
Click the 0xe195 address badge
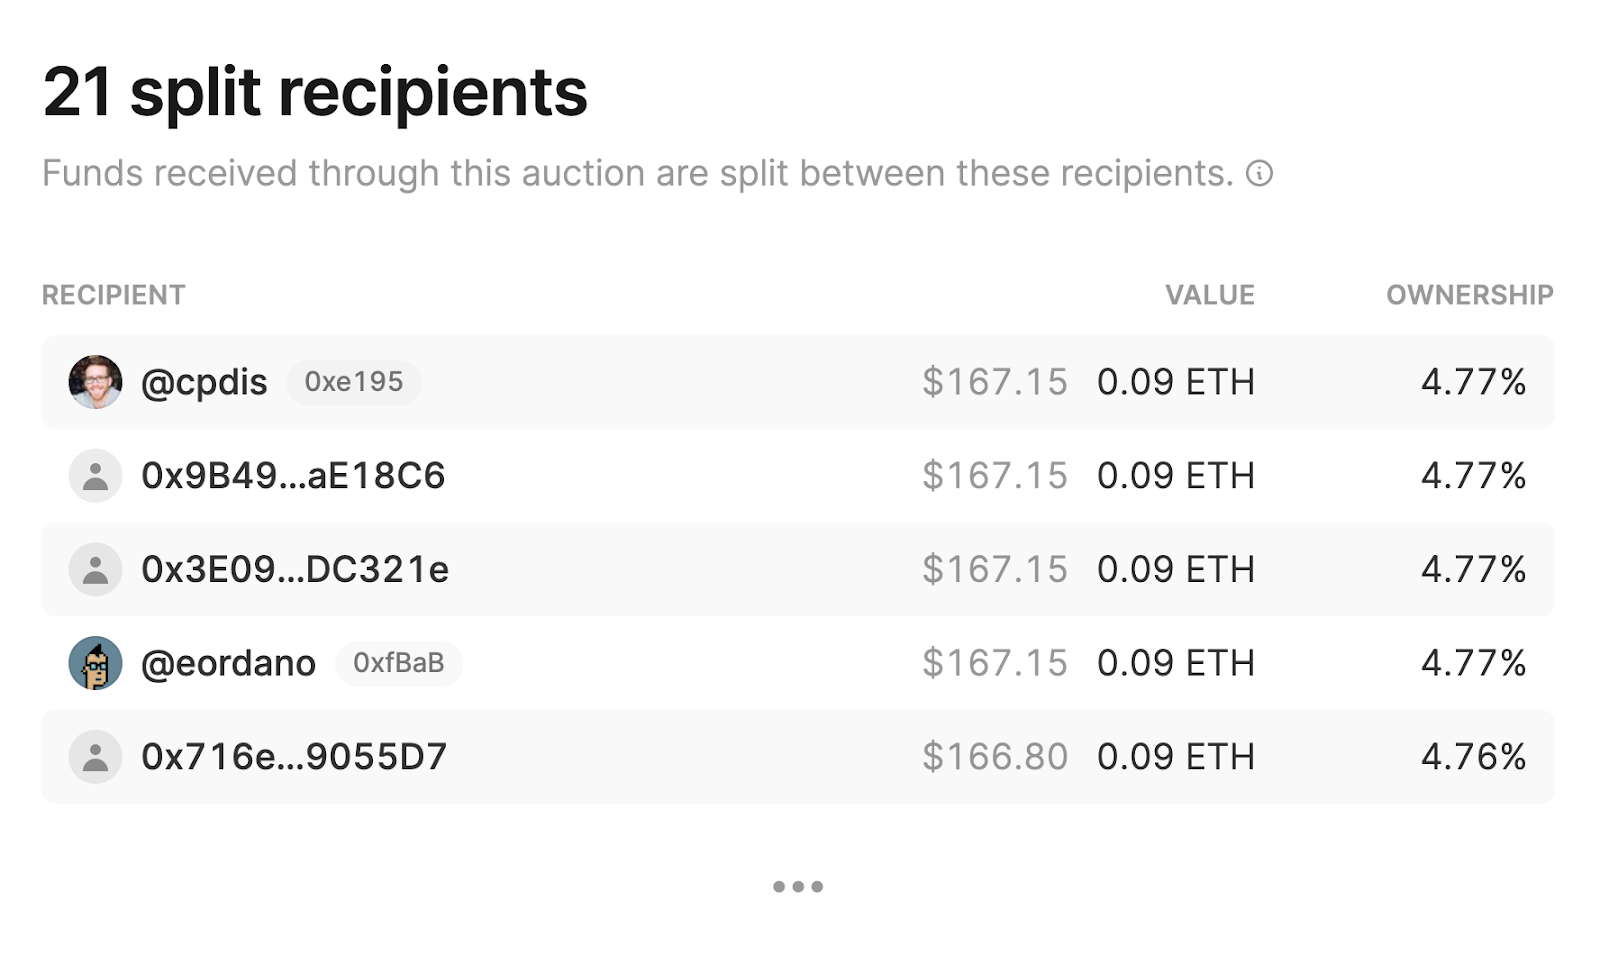click(x=354, y=382)
